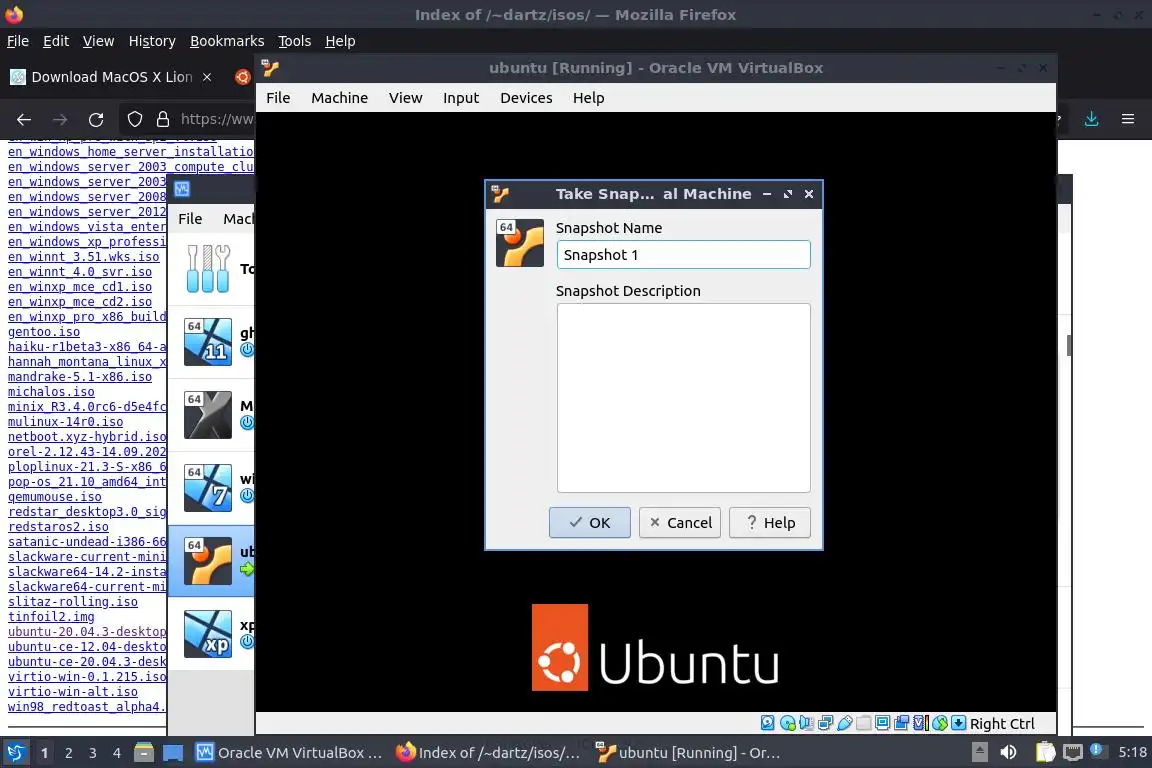Reload the Firefox page
The width and height of the screenshot is (1152, 768).
click(x=96, y=119)
